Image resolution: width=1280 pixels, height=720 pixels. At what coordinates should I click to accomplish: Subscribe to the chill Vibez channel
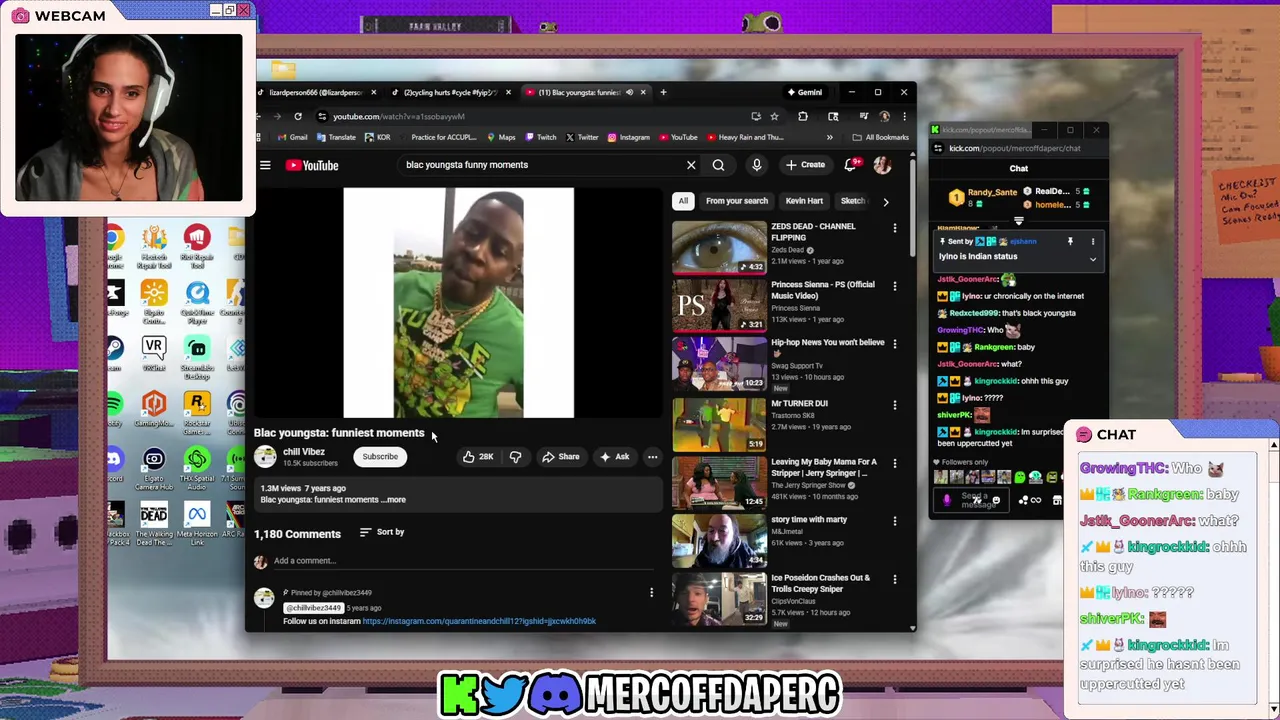pos(380,457)
